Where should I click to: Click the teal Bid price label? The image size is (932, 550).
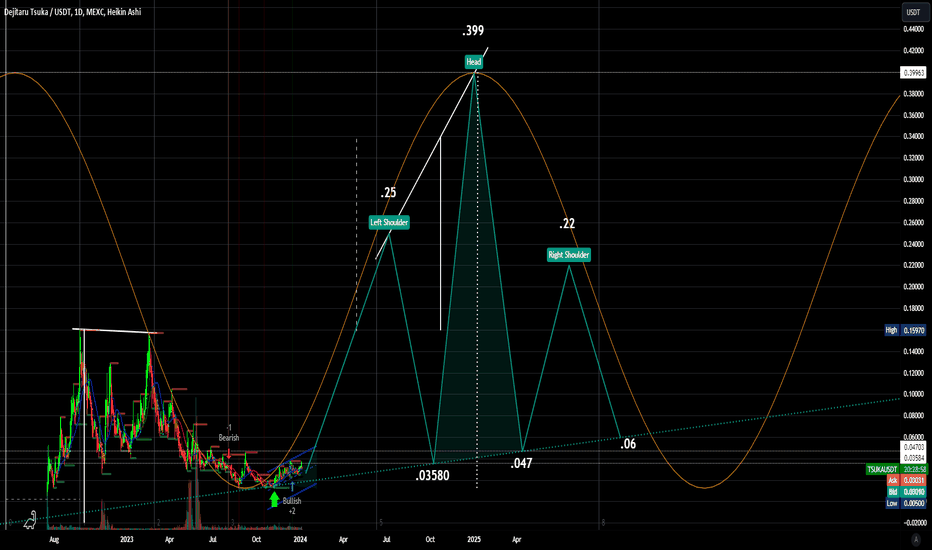click(906, 492)
